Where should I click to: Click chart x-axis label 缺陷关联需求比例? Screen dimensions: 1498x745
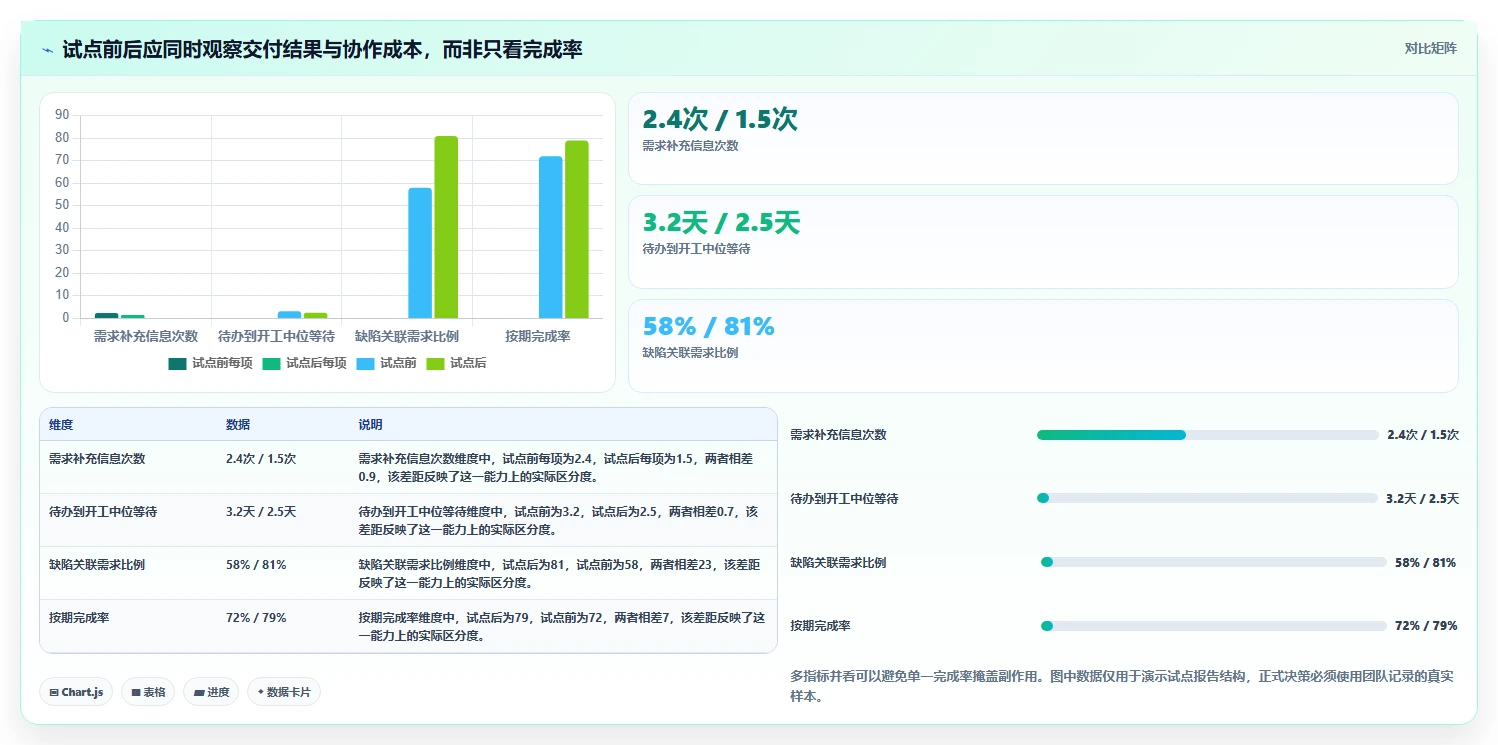click(407, 337)
